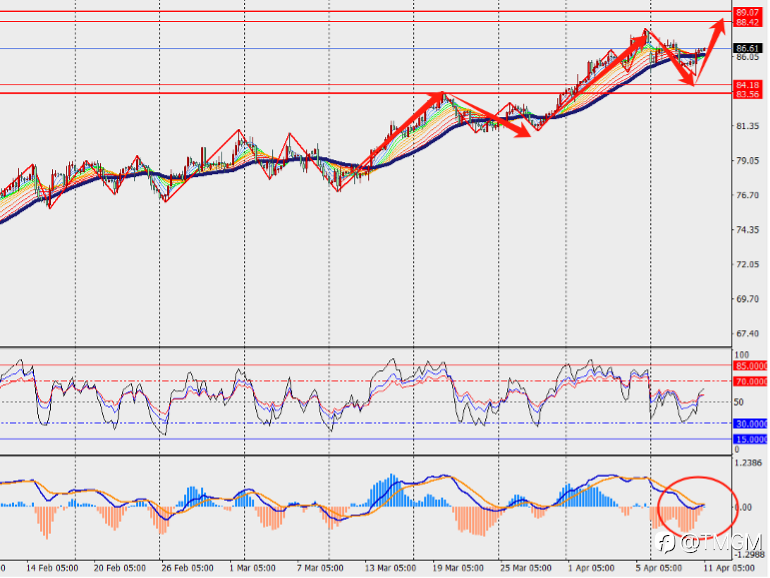
Task: Click the 19 Mar 05:00 time label
Action: click(458, 568)
